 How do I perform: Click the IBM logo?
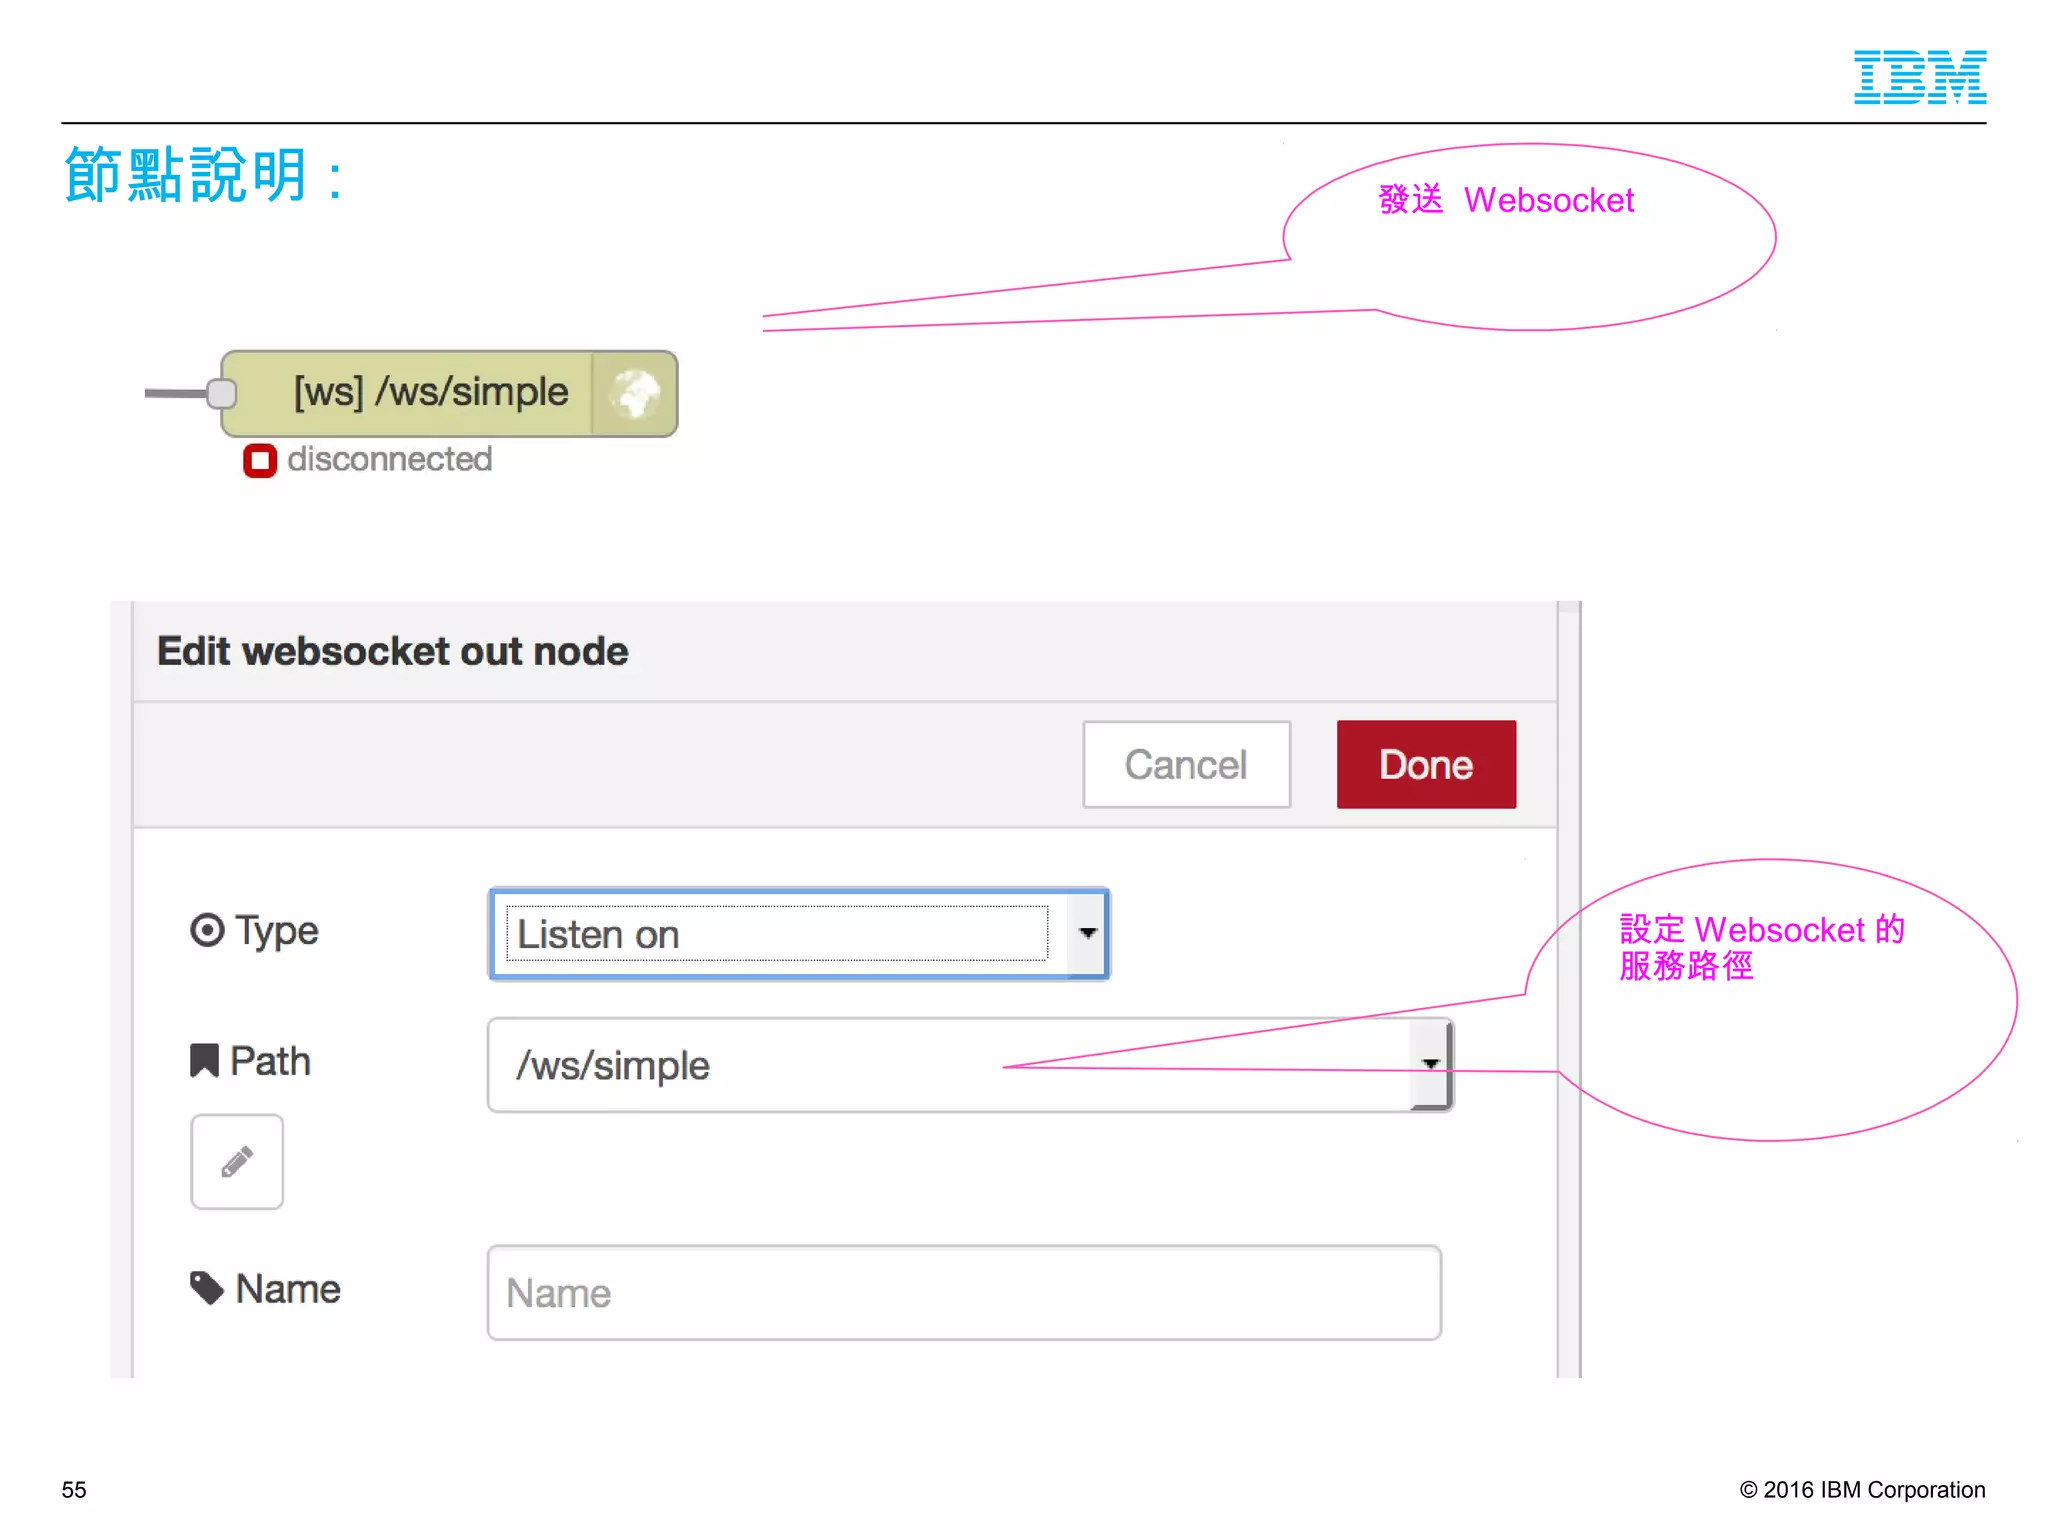pyautogui.click(x=1919, y=77)
